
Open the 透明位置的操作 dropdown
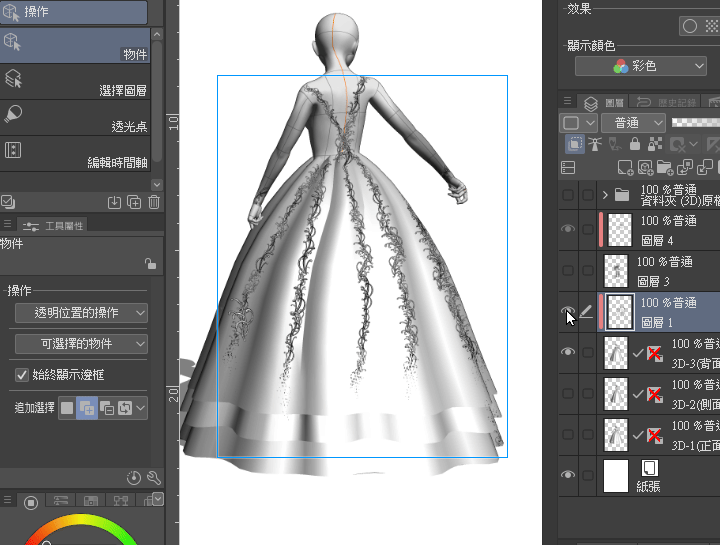[81, 313]
